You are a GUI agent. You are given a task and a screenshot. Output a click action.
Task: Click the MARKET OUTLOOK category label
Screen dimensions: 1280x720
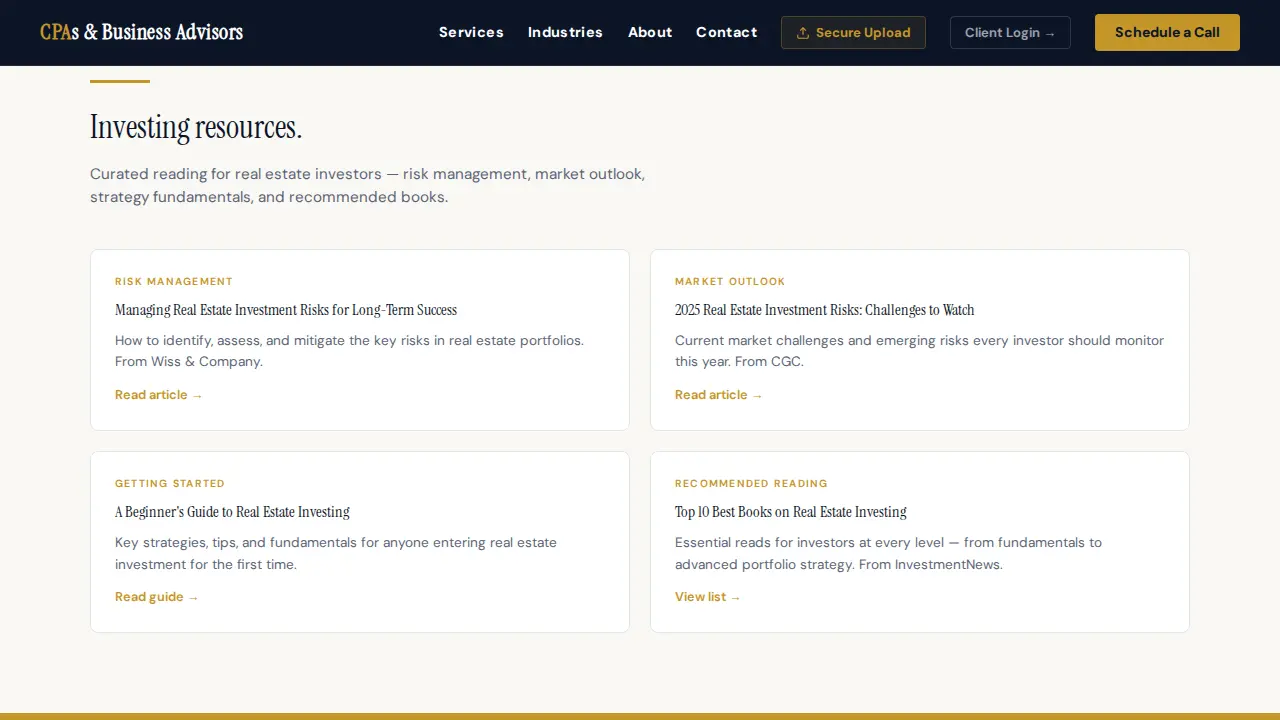point(730,282)
